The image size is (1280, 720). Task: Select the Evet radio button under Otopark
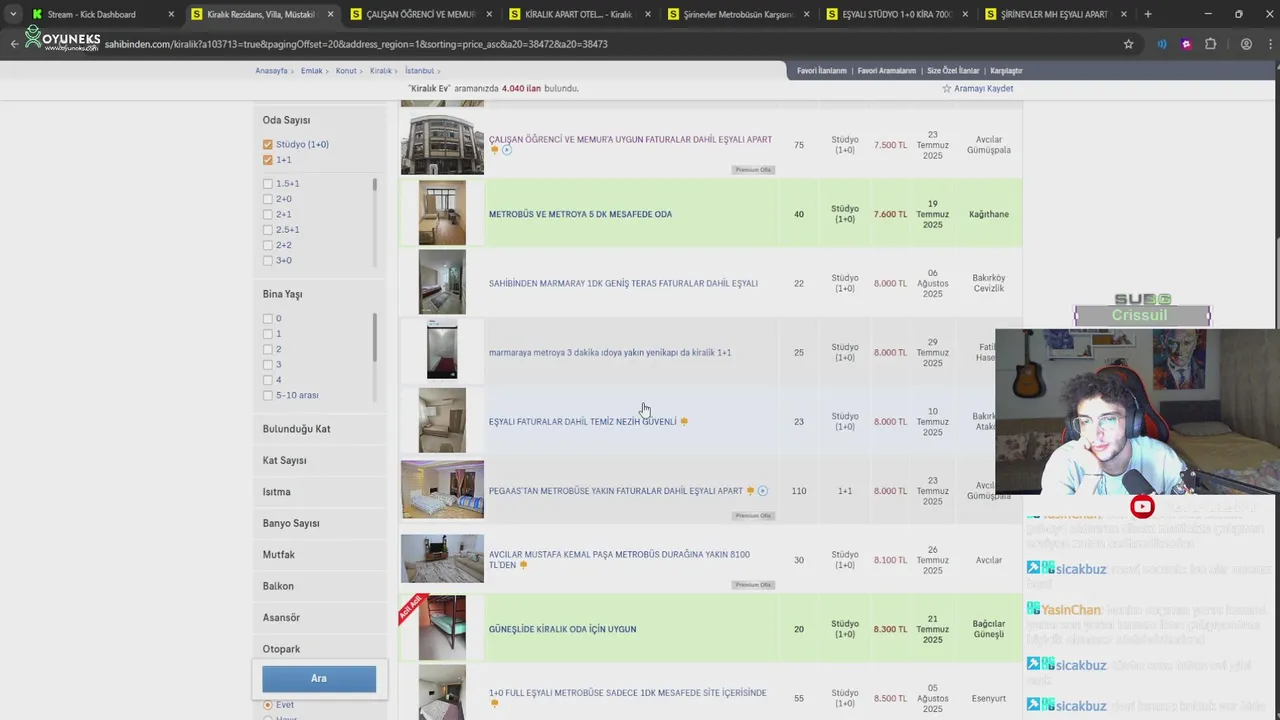[x=267, y=705]
